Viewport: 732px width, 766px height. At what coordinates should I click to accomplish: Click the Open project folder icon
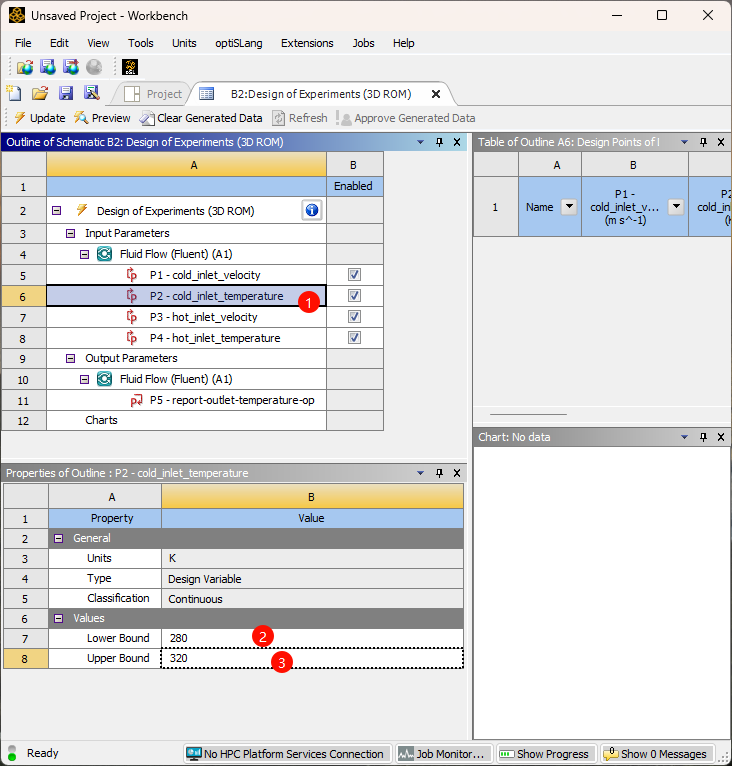[40, 93]
